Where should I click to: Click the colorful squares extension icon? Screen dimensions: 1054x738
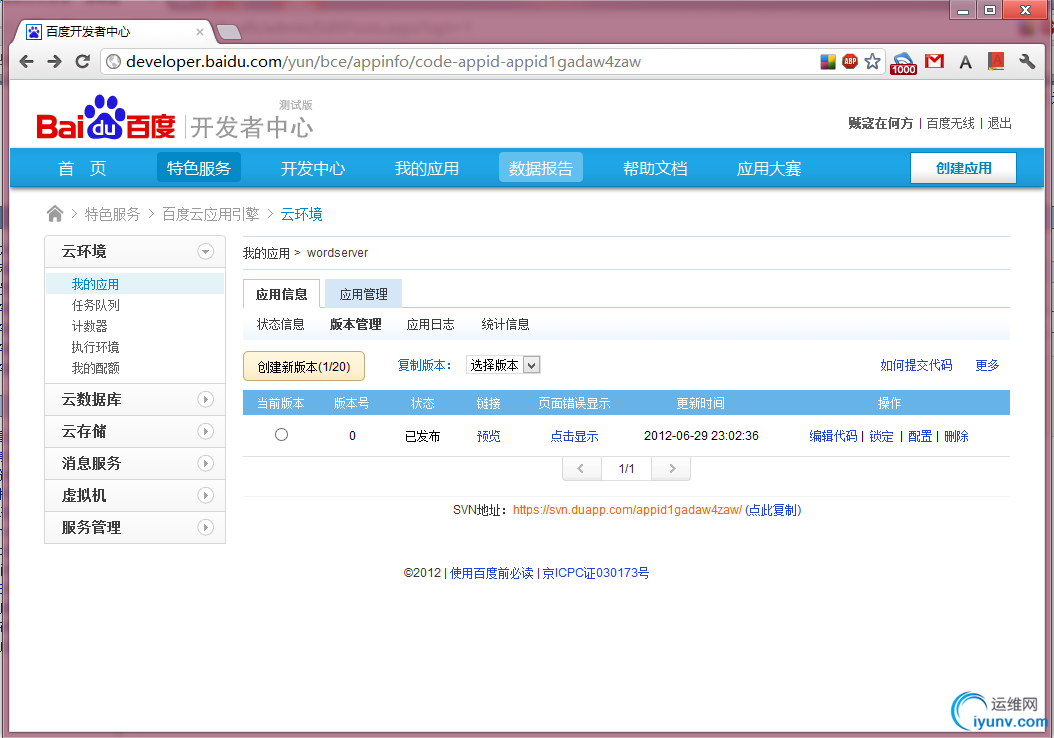[828, 62]
